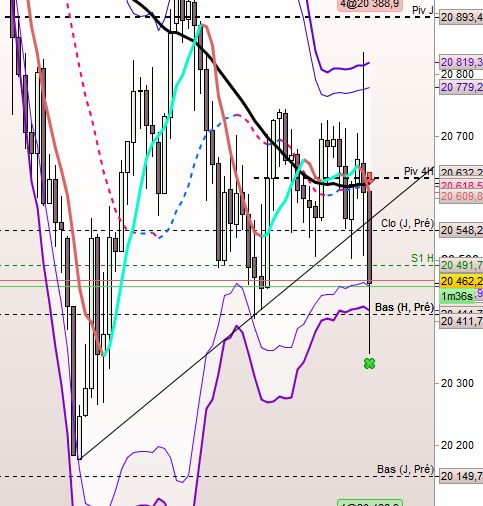Select the Bas (H, Pré) level label
Image resolution: width=483 pixels, height=506 pixels.
click(404, 307)
